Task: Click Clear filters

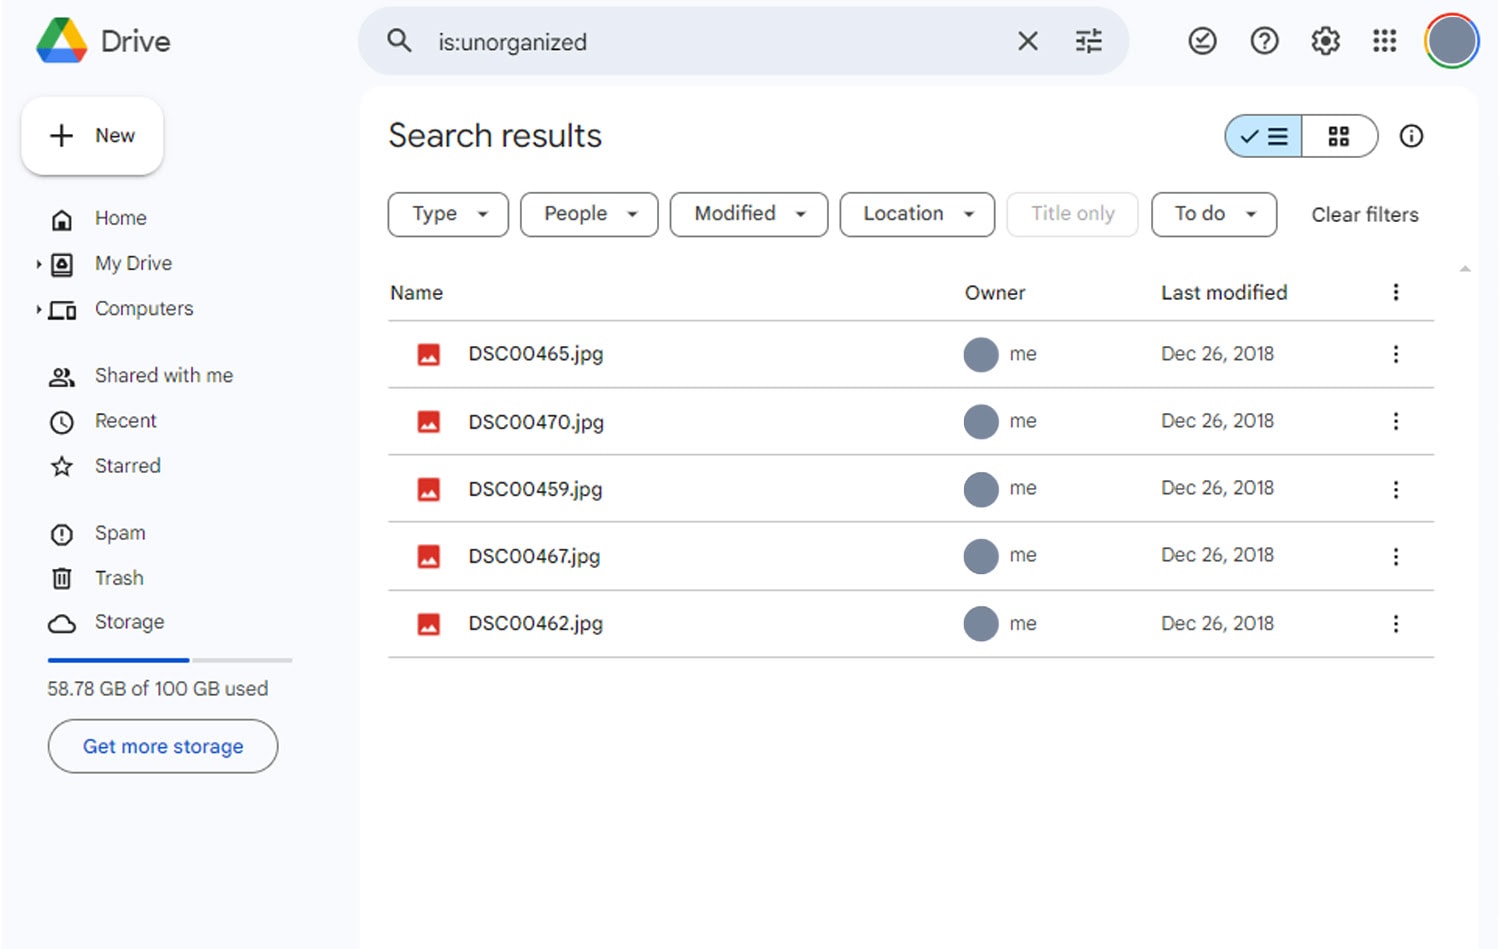Action: point(1365,214)
